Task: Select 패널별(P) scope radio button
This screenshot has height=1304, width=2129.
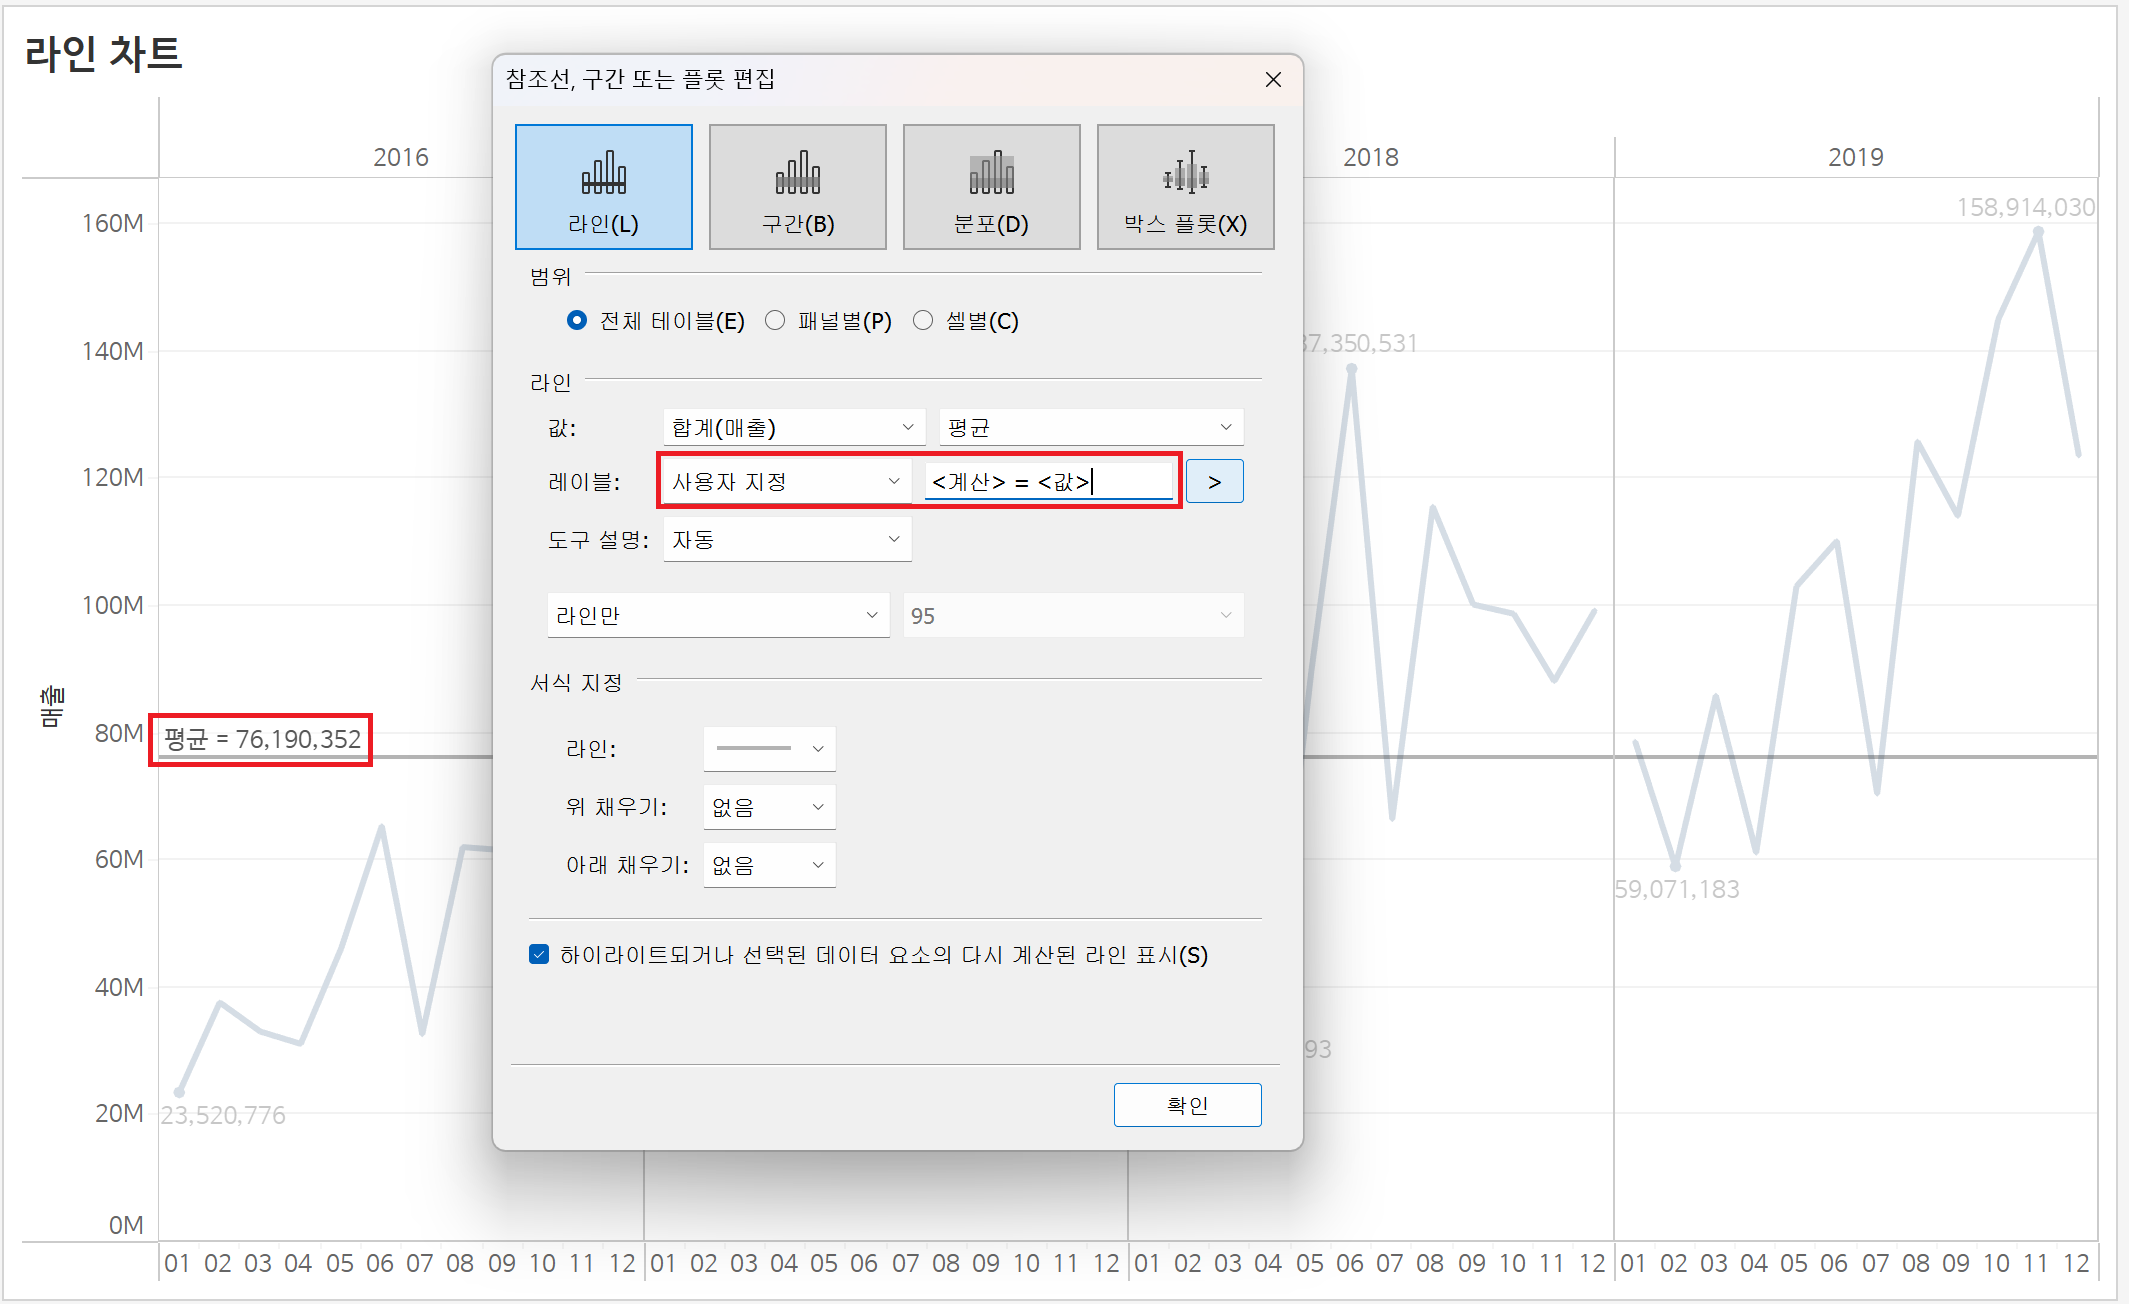Action: point(775,321)
